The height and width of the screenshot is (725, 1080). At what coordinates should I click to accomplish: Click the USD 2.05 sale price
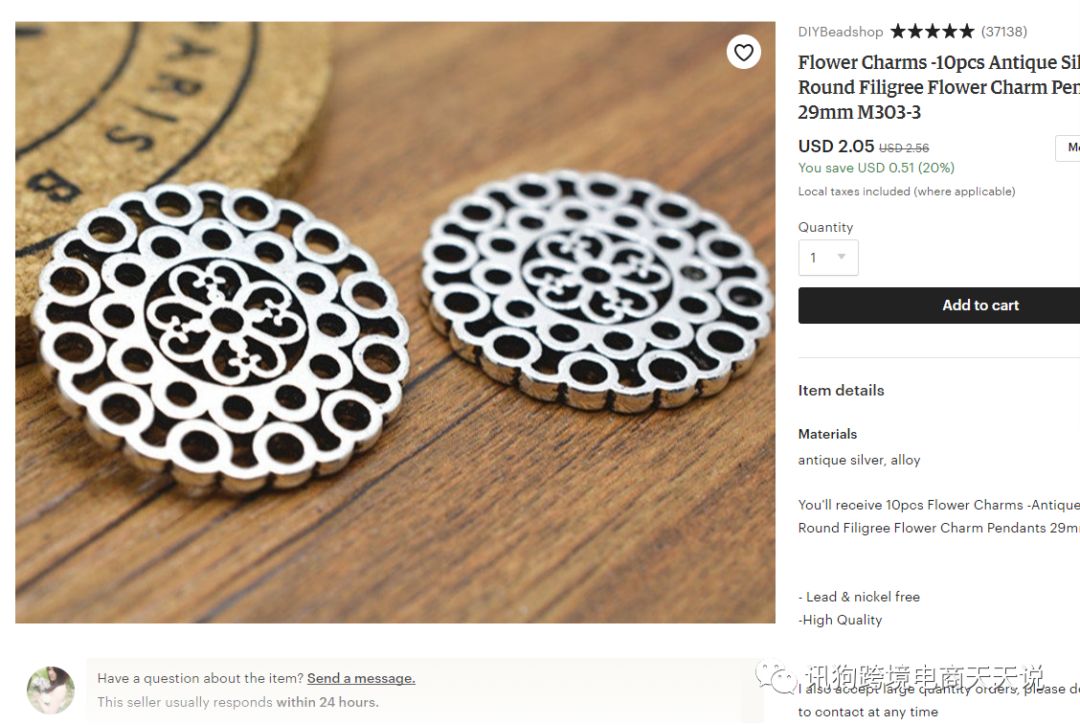click(836, 146)
